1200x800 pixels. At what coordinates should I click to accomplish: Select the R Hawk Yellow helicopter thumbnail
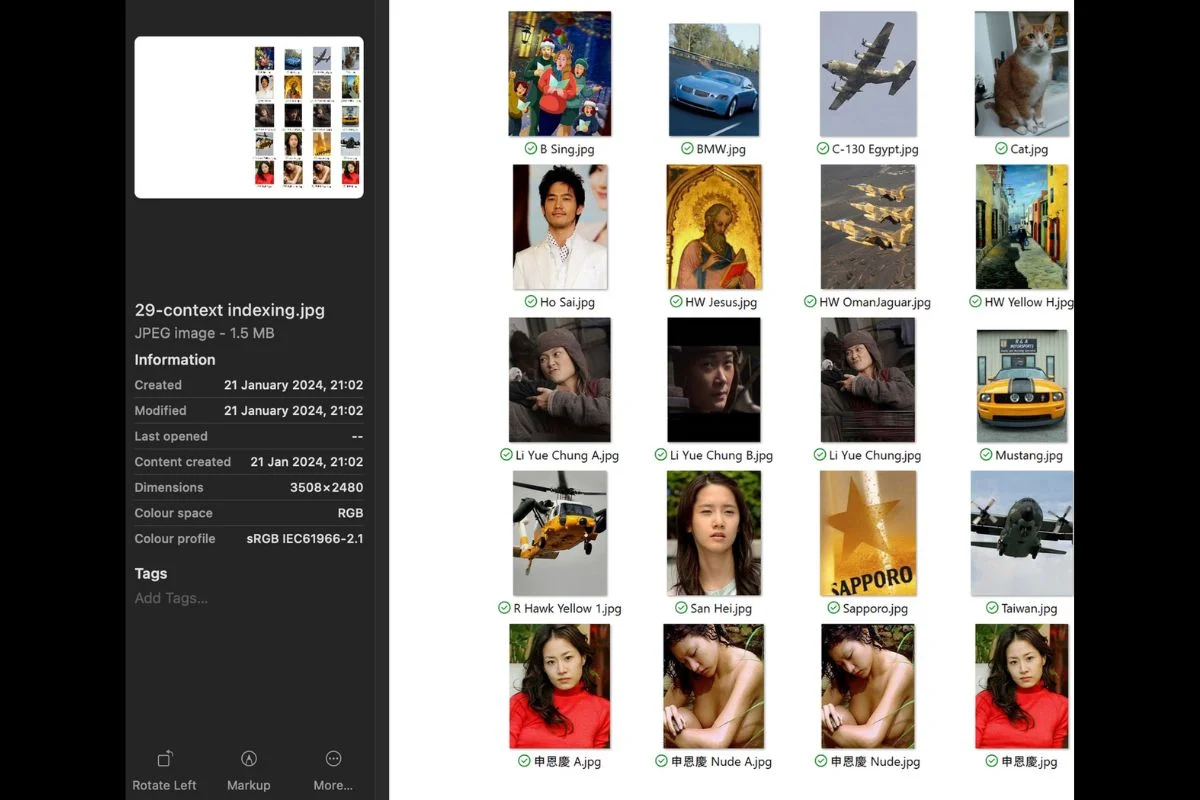click(x=559, y=533)
